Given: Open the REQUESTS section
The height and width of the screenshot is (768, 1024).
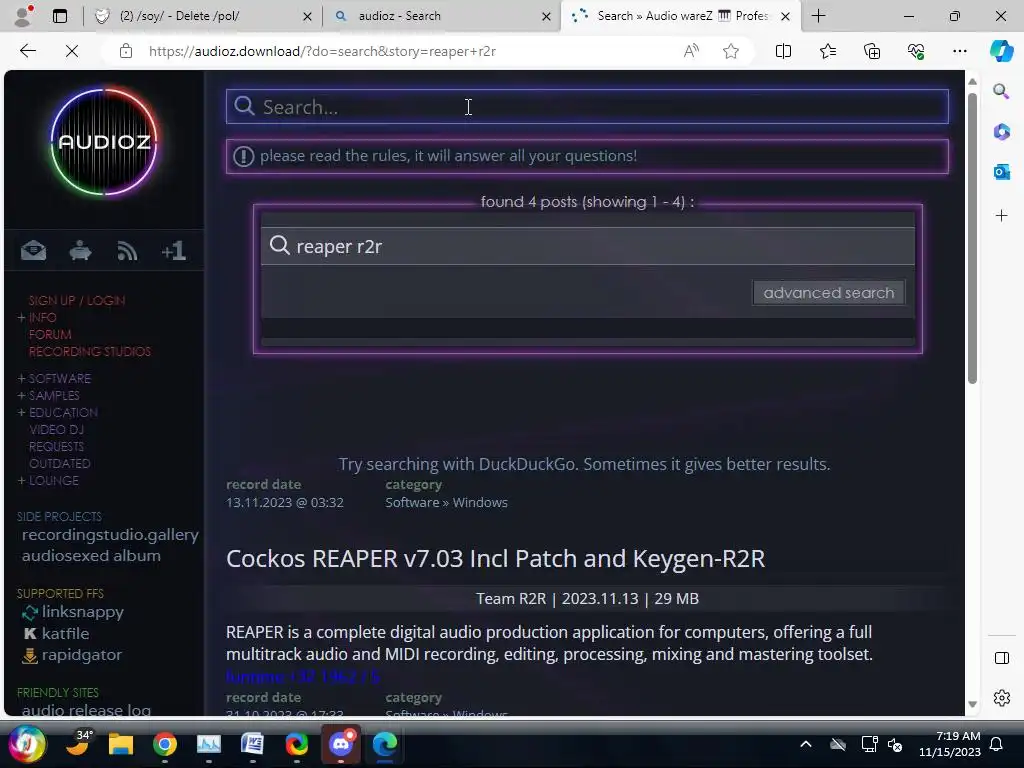Looking at the screenshot, I should 56,446.
